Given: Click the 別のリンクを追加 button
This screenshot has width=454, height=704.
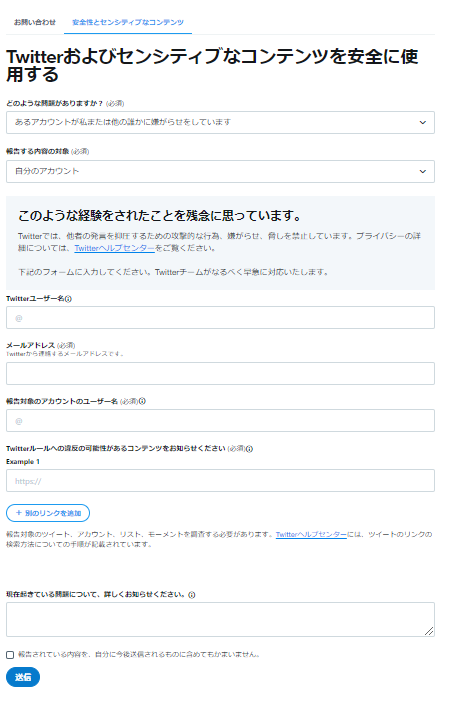Looking at the screenshot, I should (x=48, y=513).
